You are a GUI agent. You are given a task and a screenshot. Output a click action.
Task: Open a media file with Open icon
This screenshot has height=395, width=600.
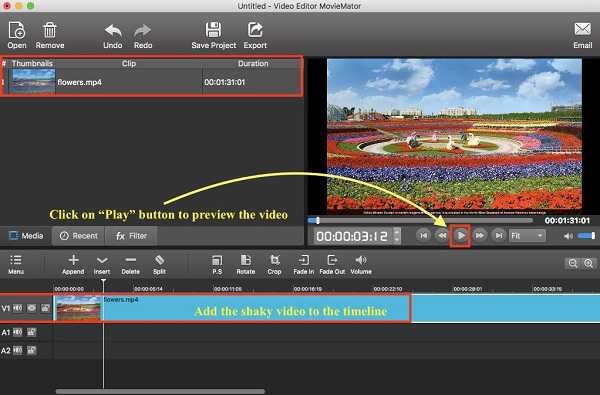tap(17, 35)
